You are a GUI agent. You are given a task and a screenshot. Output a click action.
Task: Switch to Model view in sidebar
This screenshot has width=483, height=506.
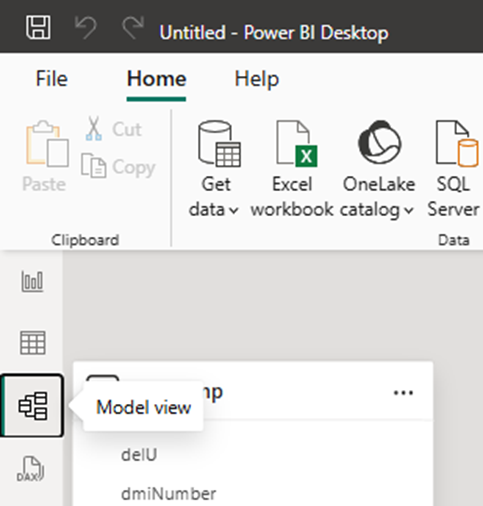tap(32, 406)
